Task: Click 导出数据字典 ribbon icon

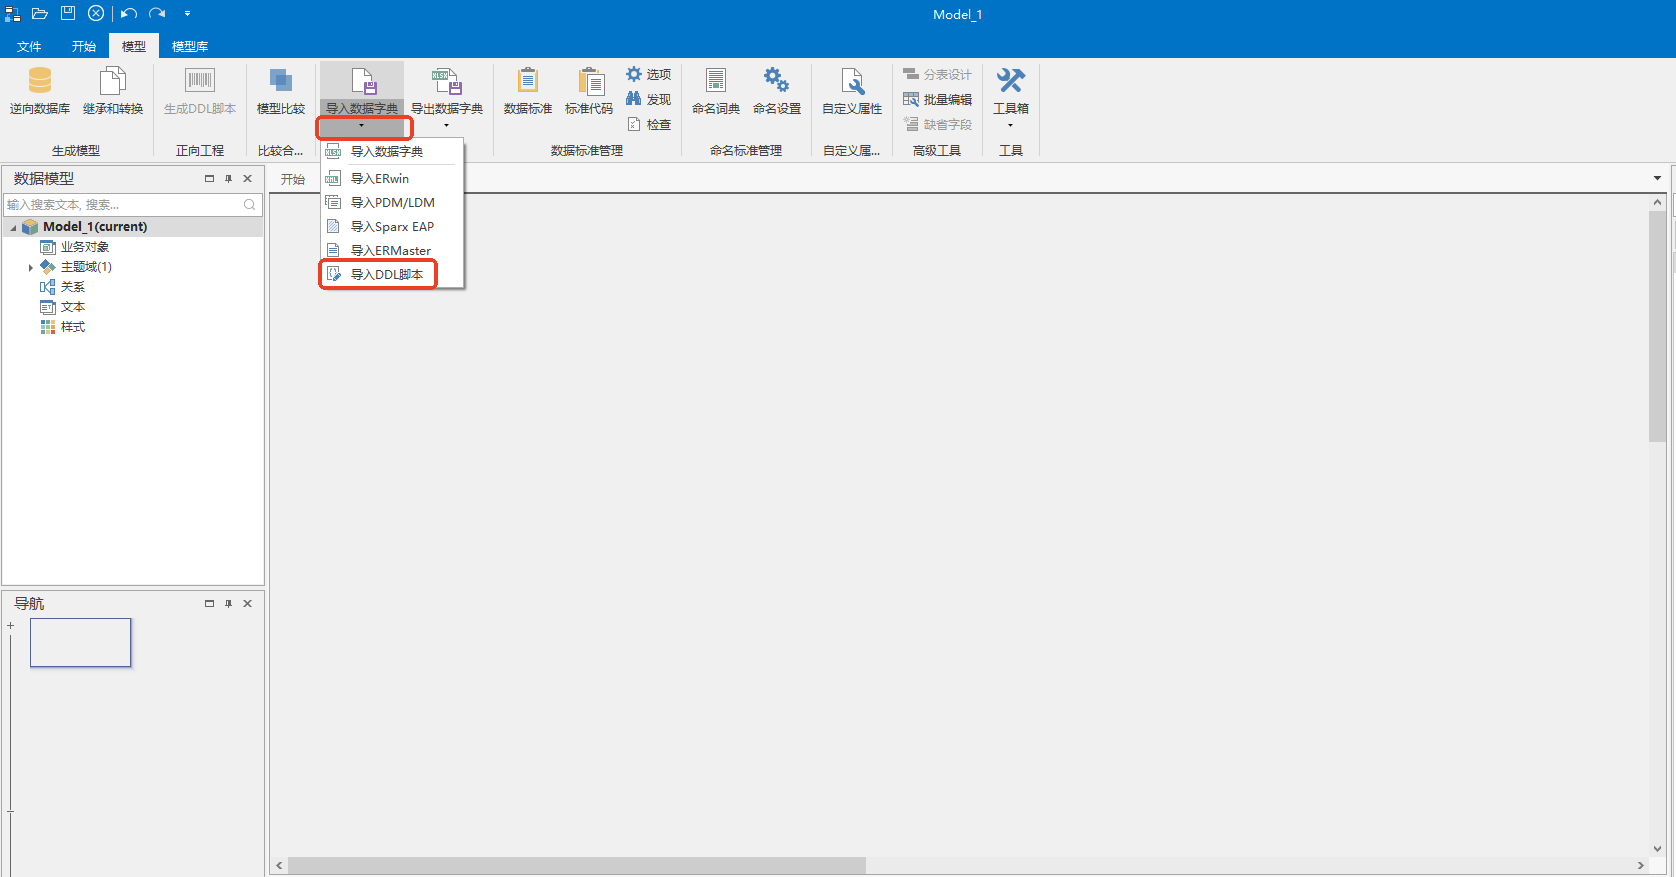Action: 446,81
